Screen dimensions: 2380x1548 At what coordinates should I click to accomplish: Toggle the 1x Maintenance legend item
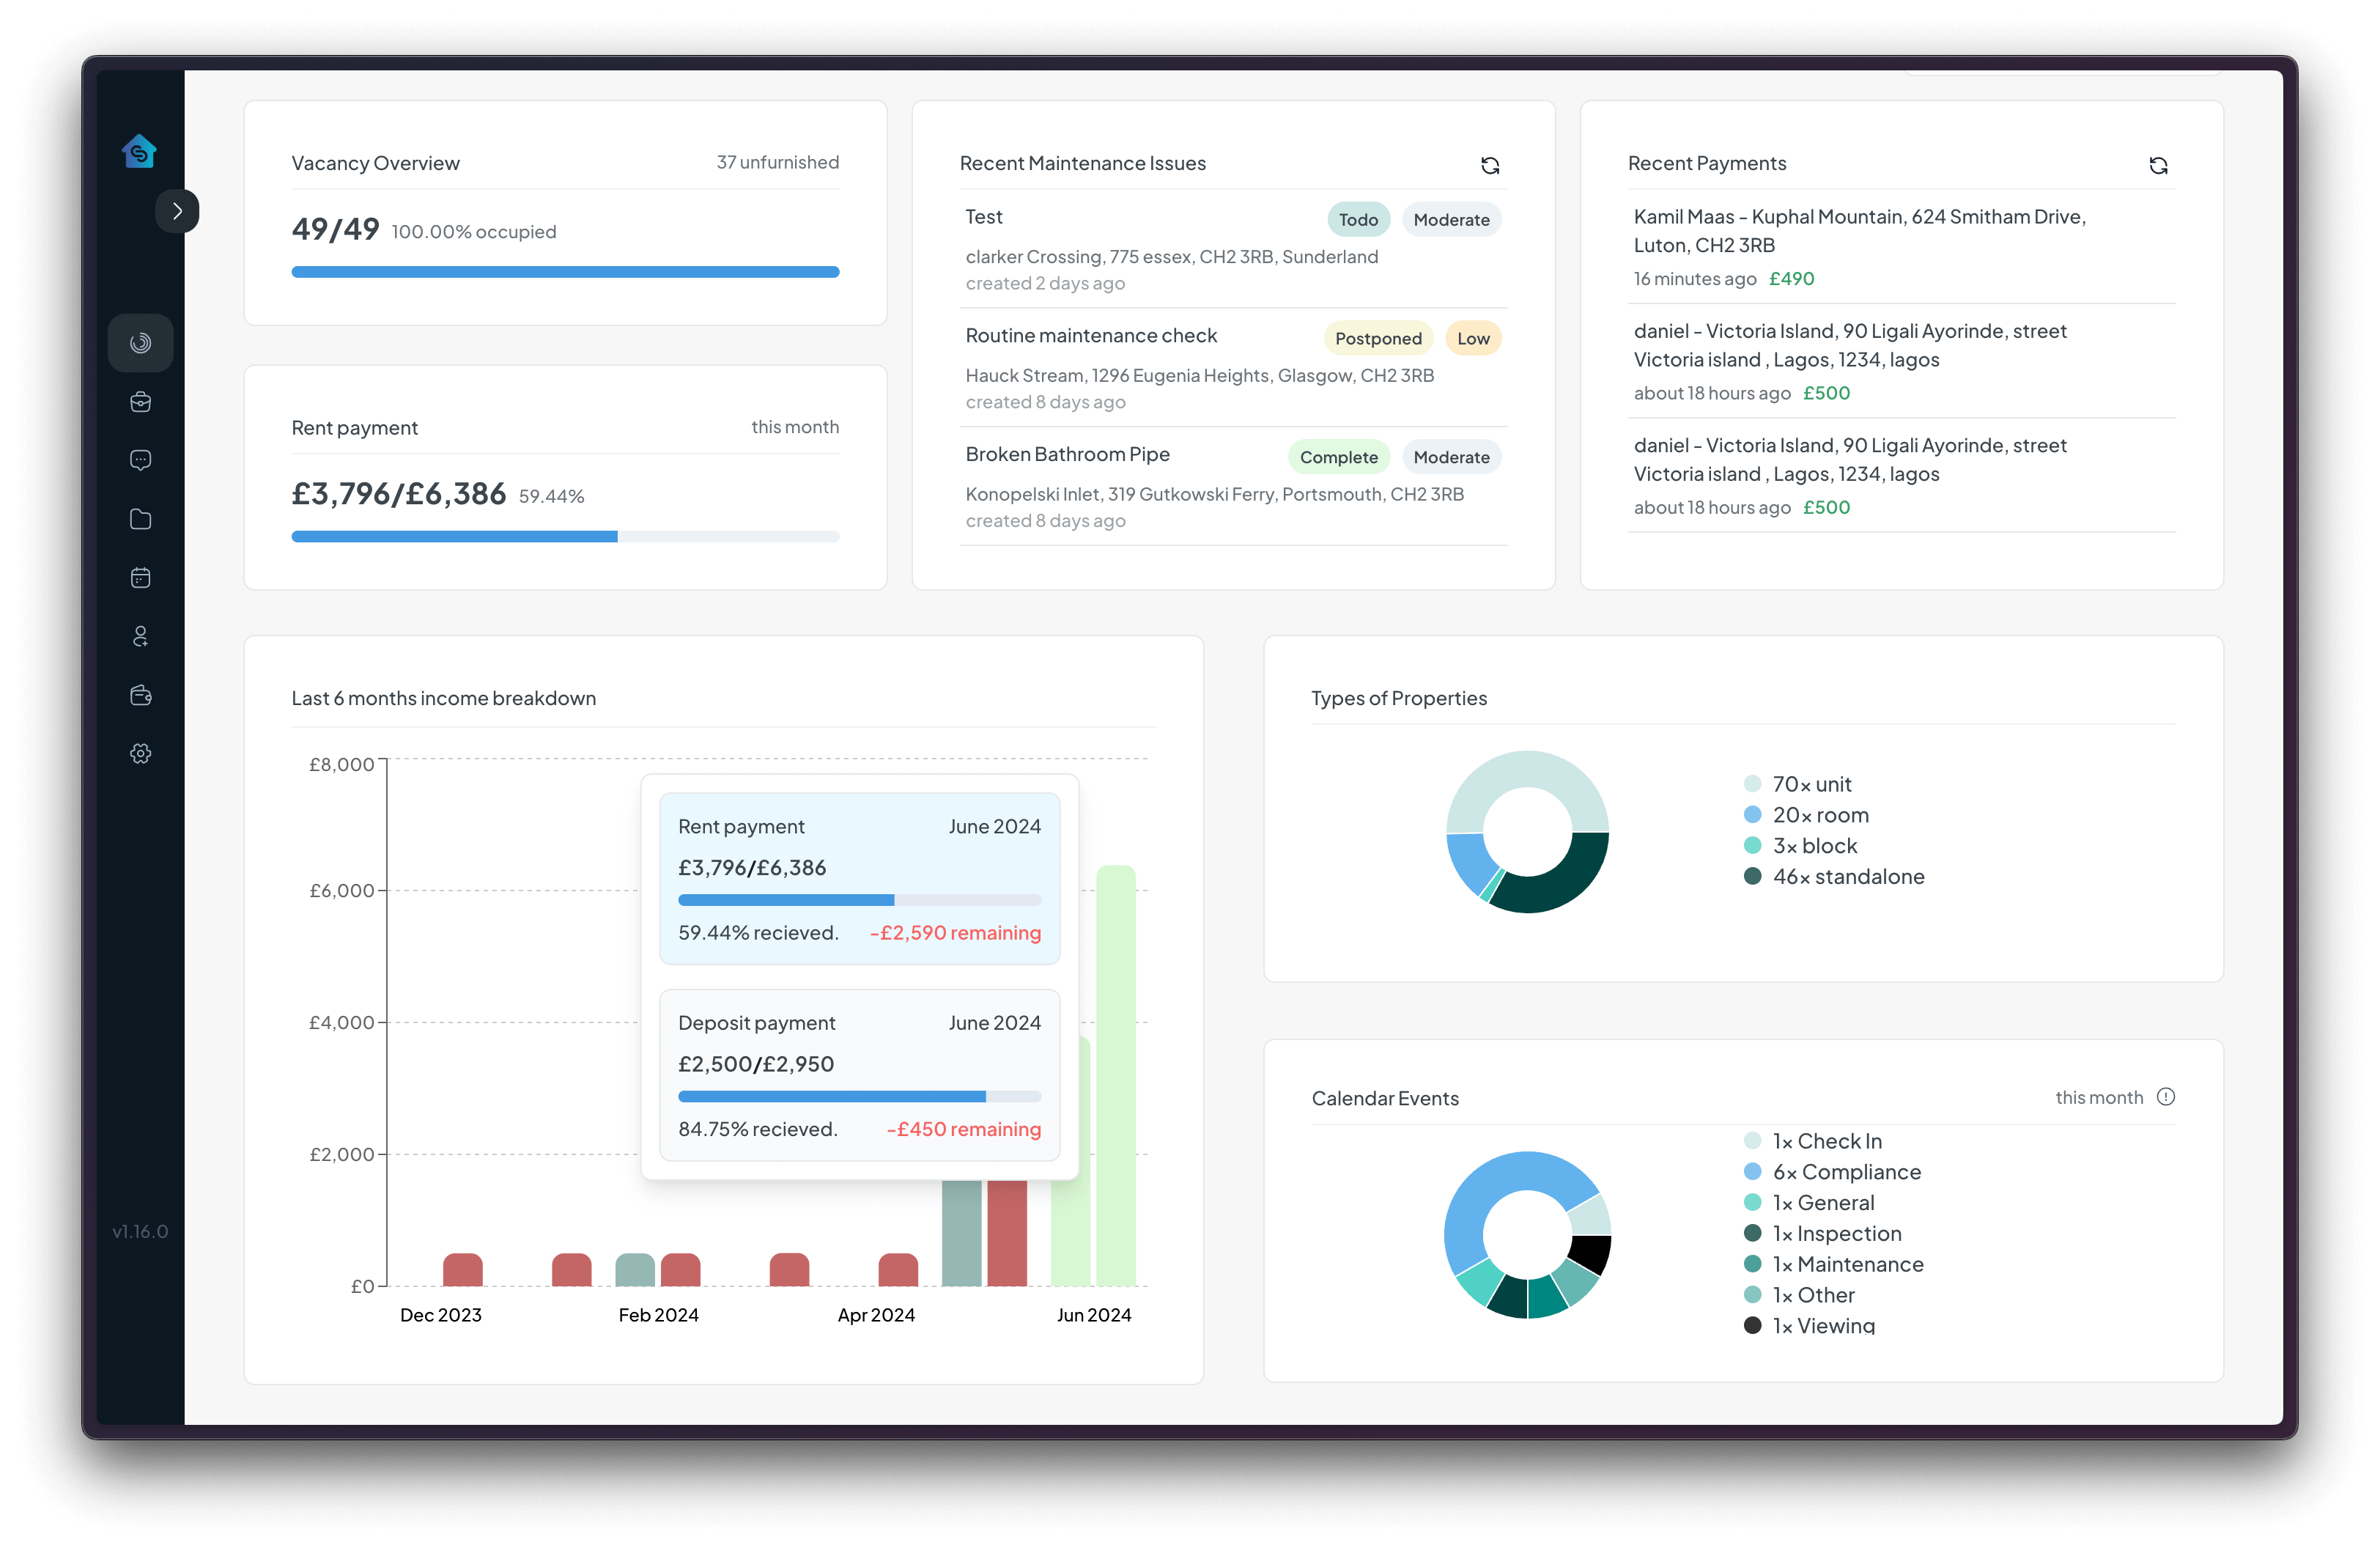(1833, 1265)
